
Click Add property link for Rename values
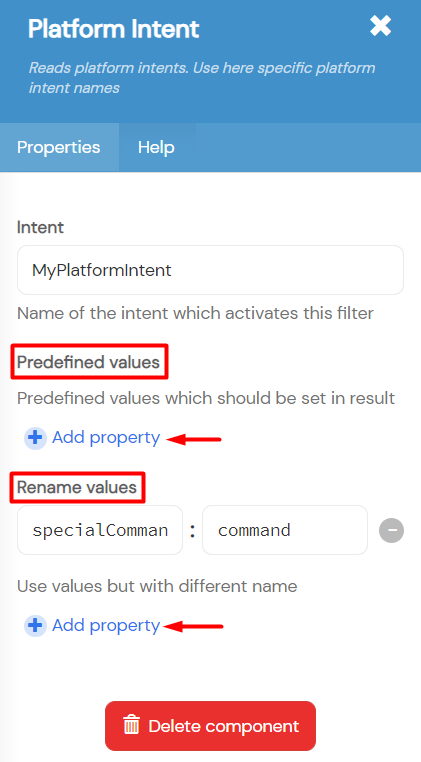point(106,625)
